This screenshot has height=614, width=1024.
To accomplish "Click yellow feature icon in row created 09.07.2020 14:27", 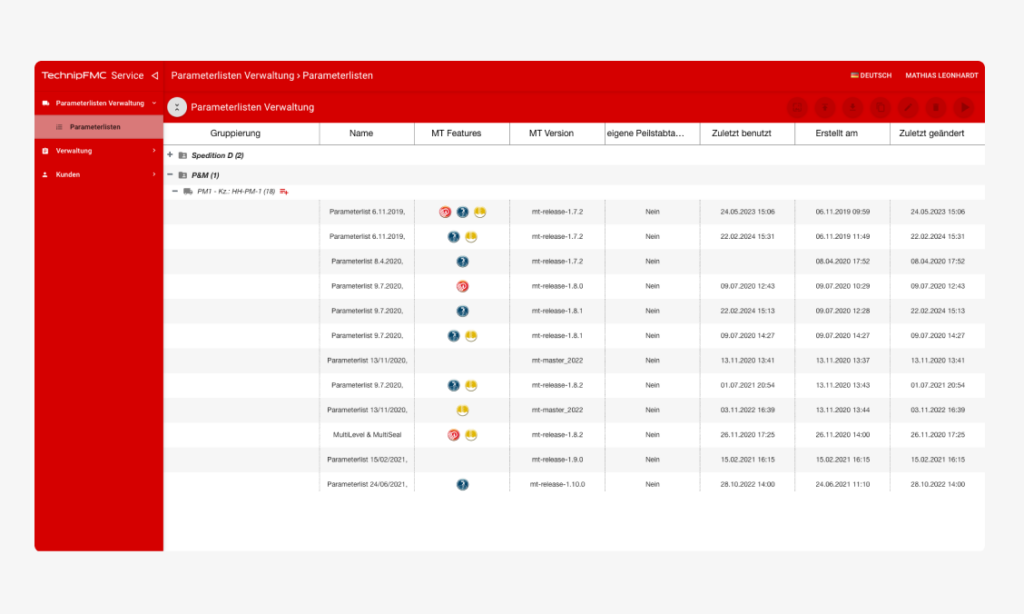I will [x=471, y=336].
